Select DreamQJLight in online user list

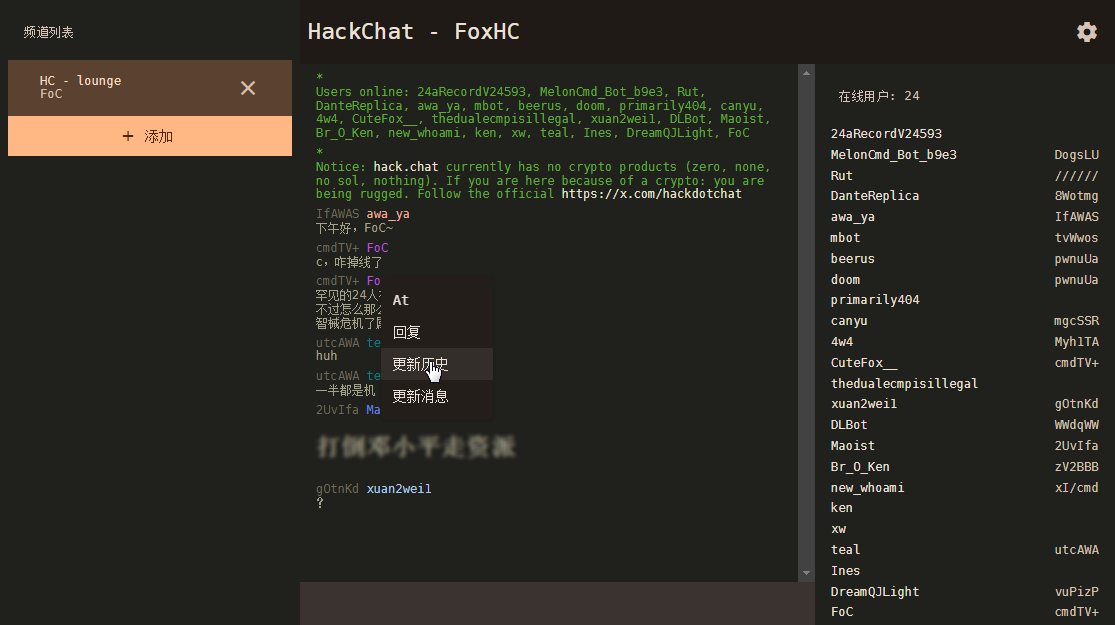click(875, 592)
